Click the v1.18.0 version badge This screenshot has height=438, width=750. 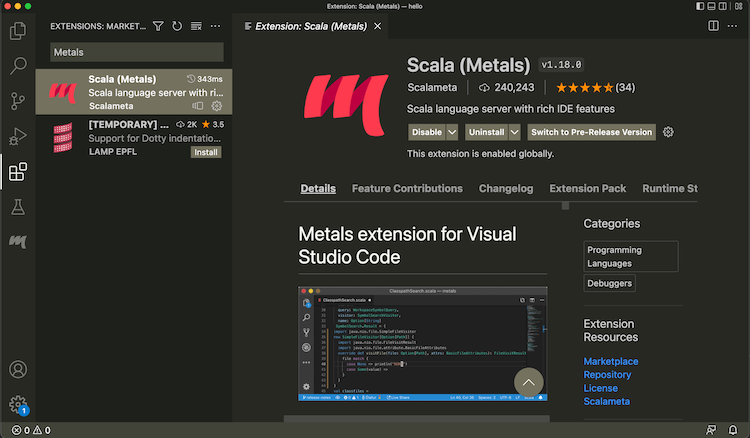point(561,65)
